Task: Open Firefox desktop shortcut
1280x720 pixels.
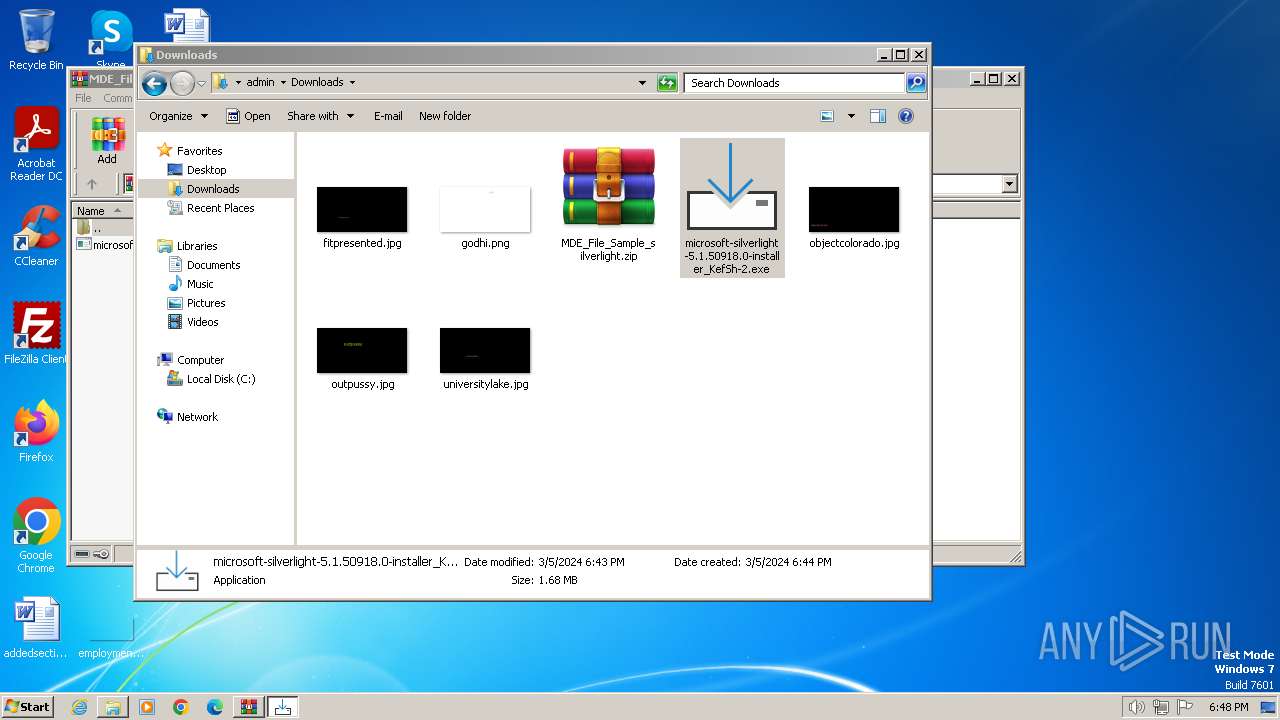Action: [x=36, y=432]
